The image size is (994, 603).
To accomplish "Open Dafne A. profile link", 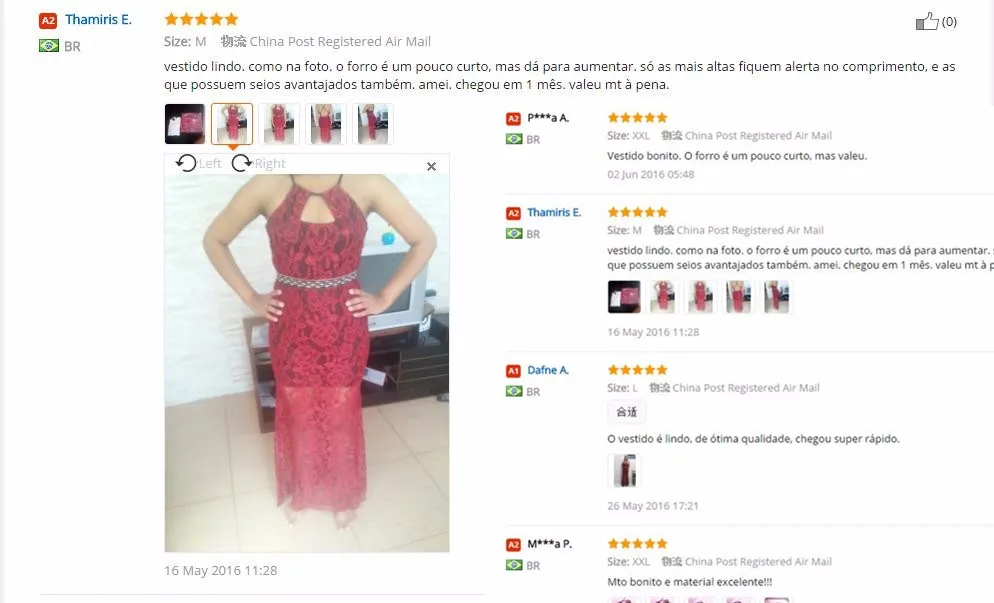I will point(548,370).
